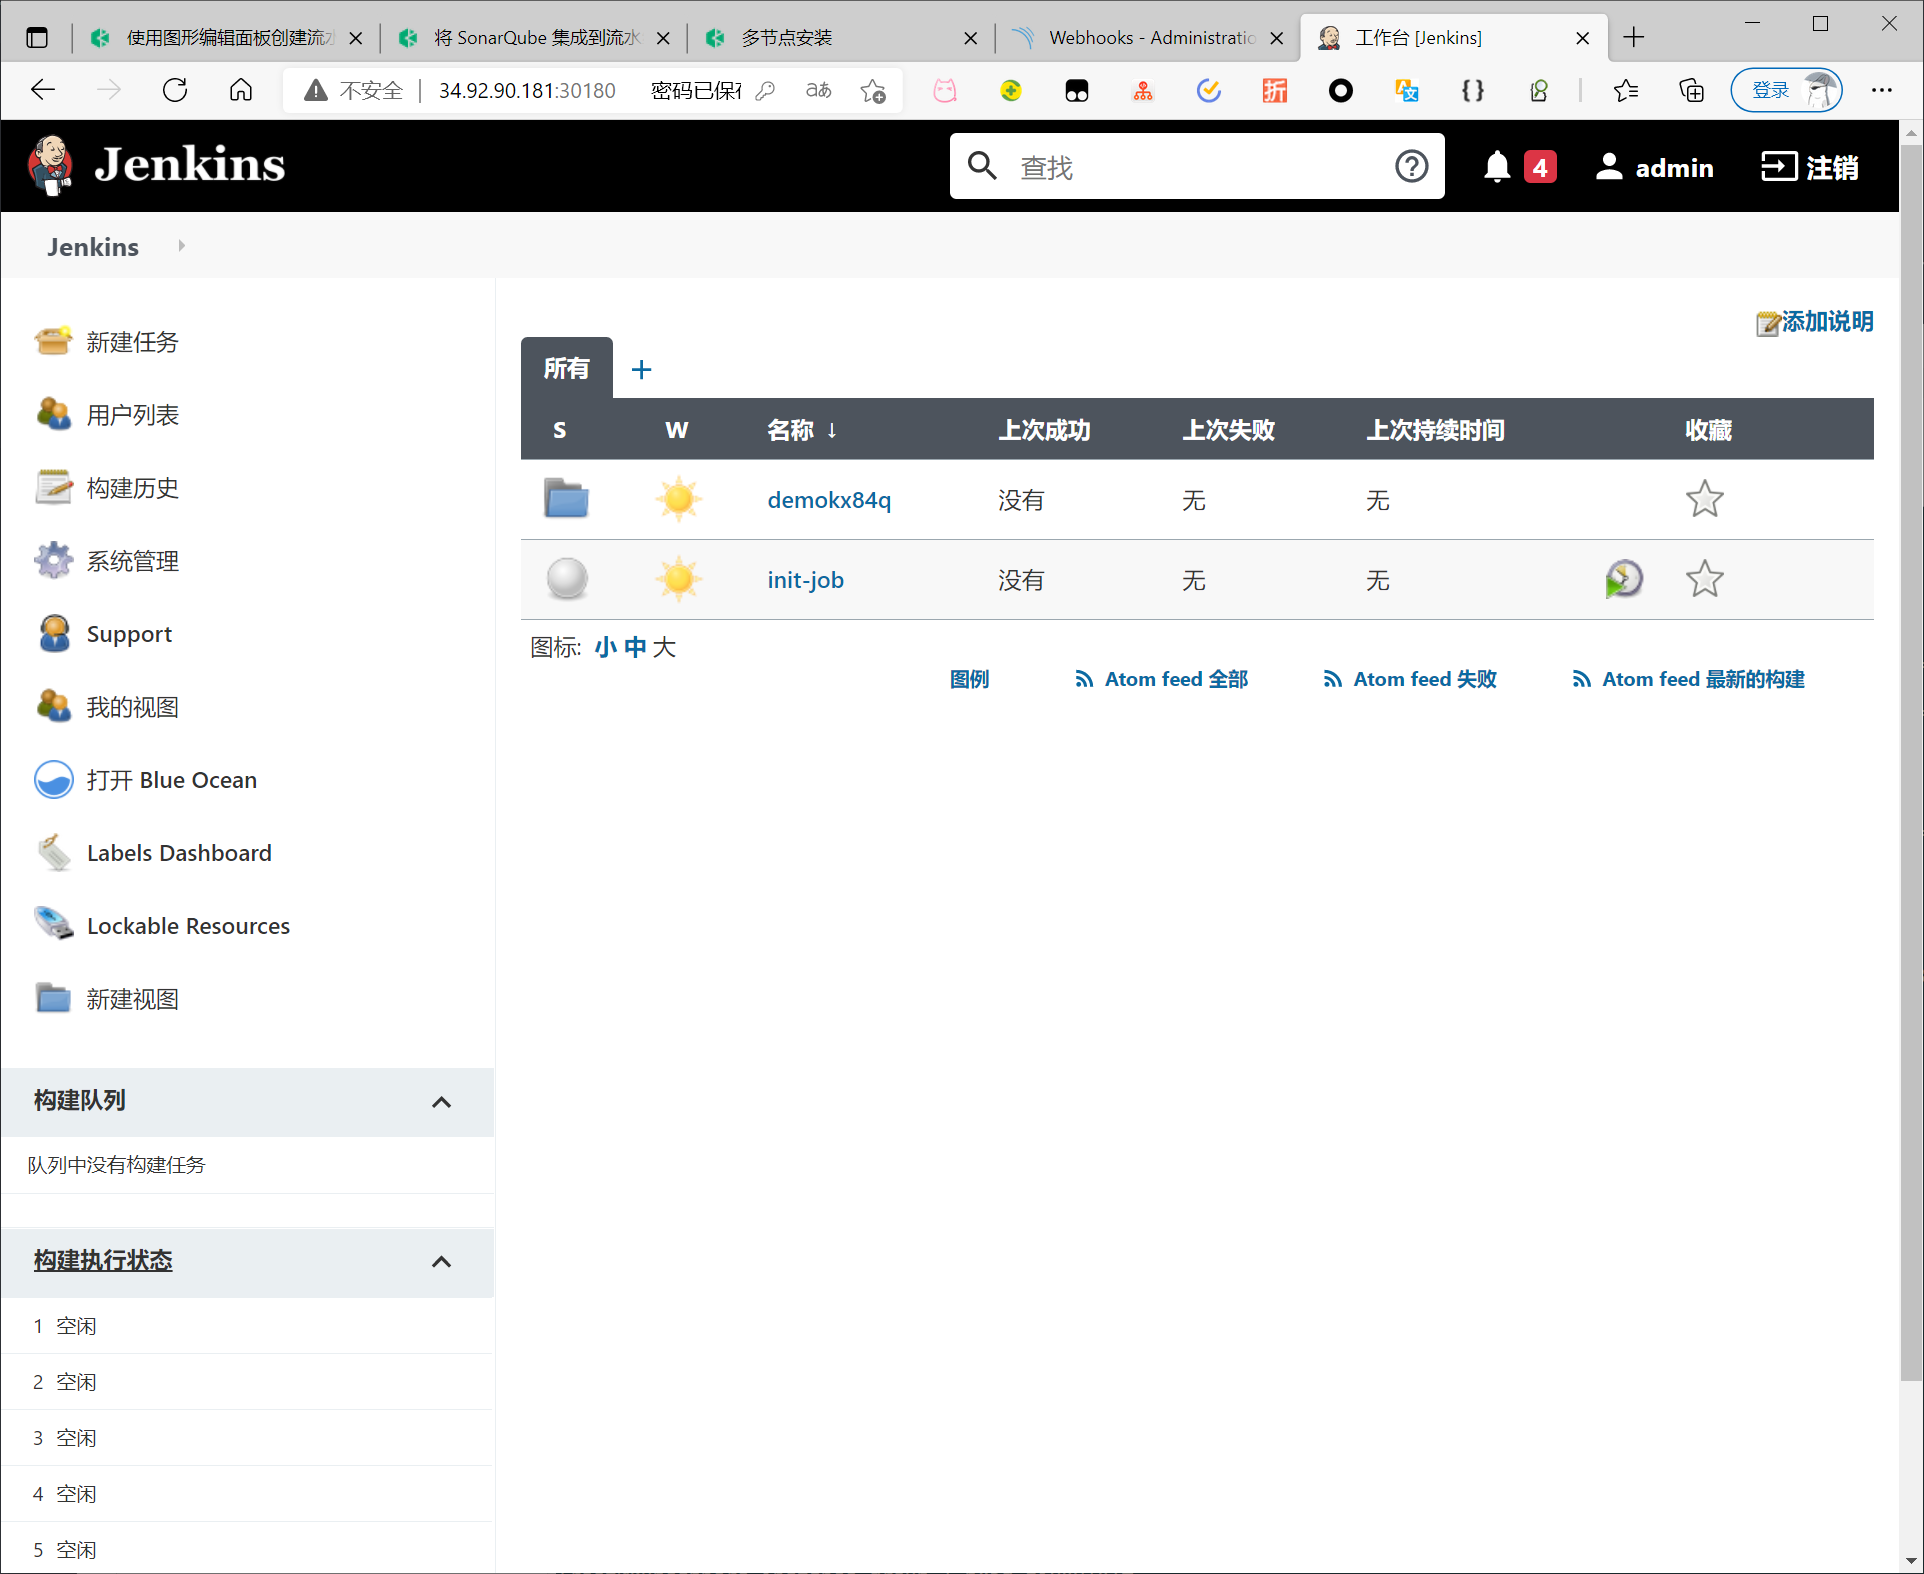This screenshot has height=1574, width=1924.
Task: Click the page vertical scrollbar
Action: (1911, 760)
